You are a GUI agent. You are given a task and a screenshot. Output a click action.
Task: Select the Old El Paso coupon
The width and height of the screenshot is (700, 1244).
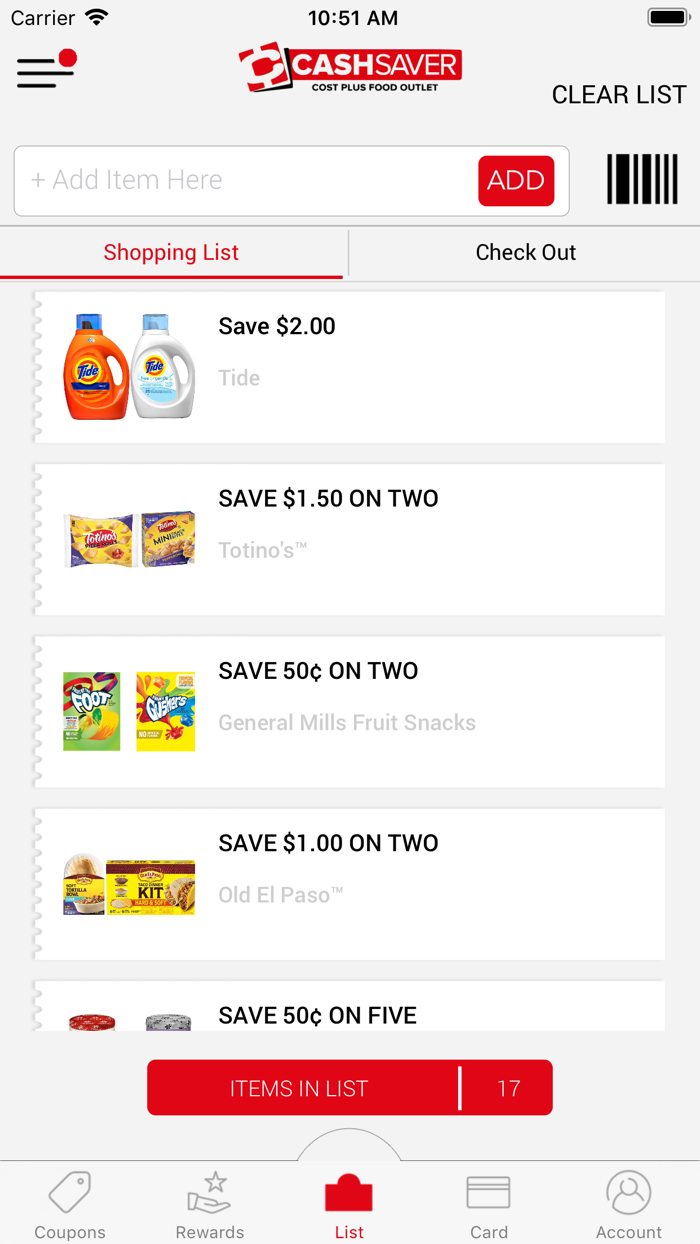(x=349, y=882)
